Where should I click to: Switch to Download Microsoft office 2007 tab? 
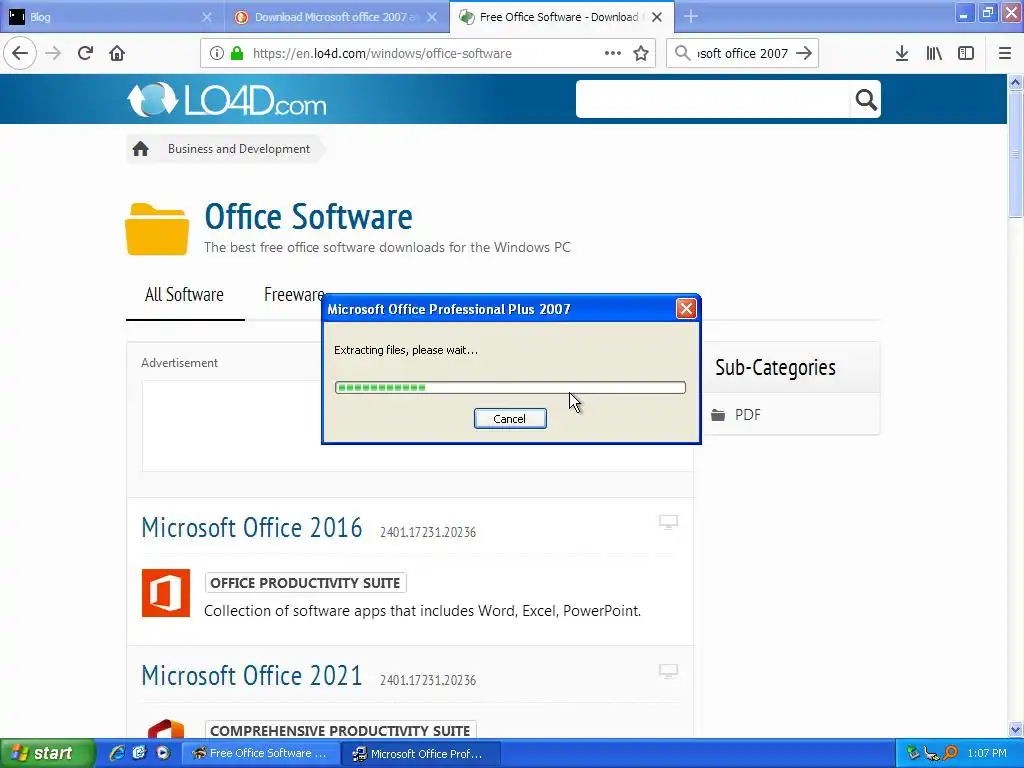334,17
